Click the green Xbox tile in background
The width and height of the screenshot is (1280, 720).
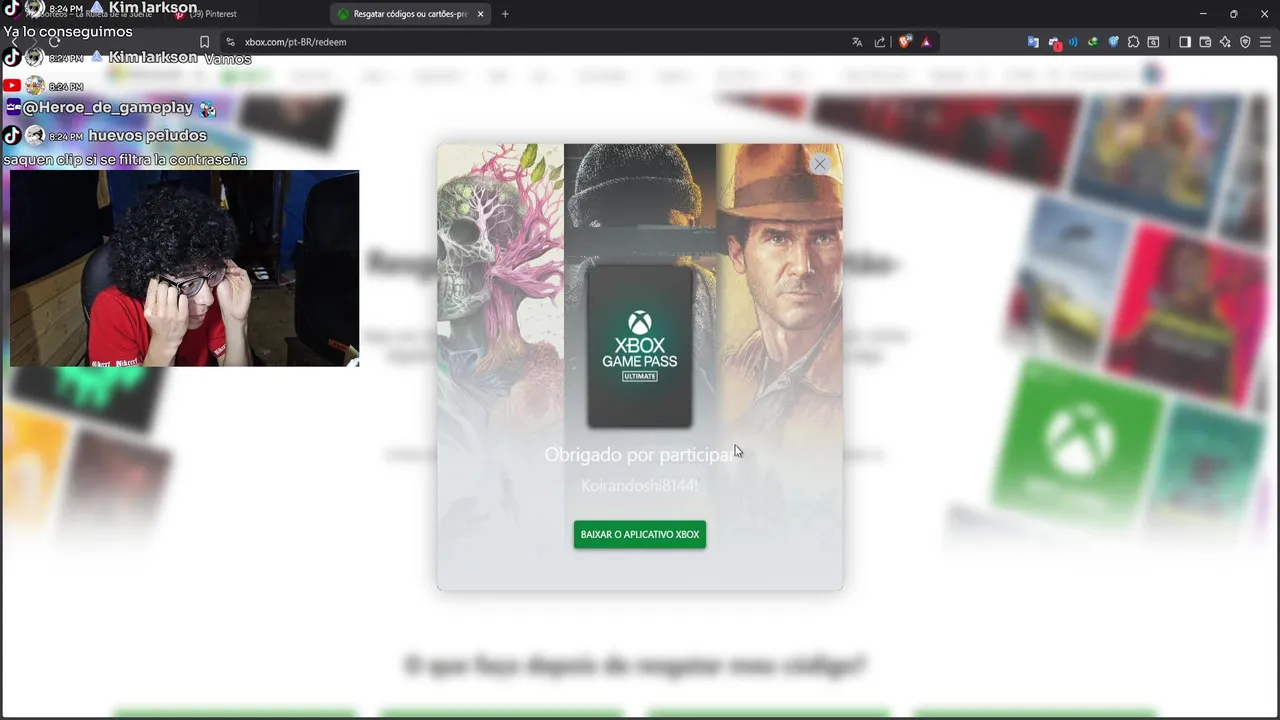pyautogui.click(x=1079, y=438)
